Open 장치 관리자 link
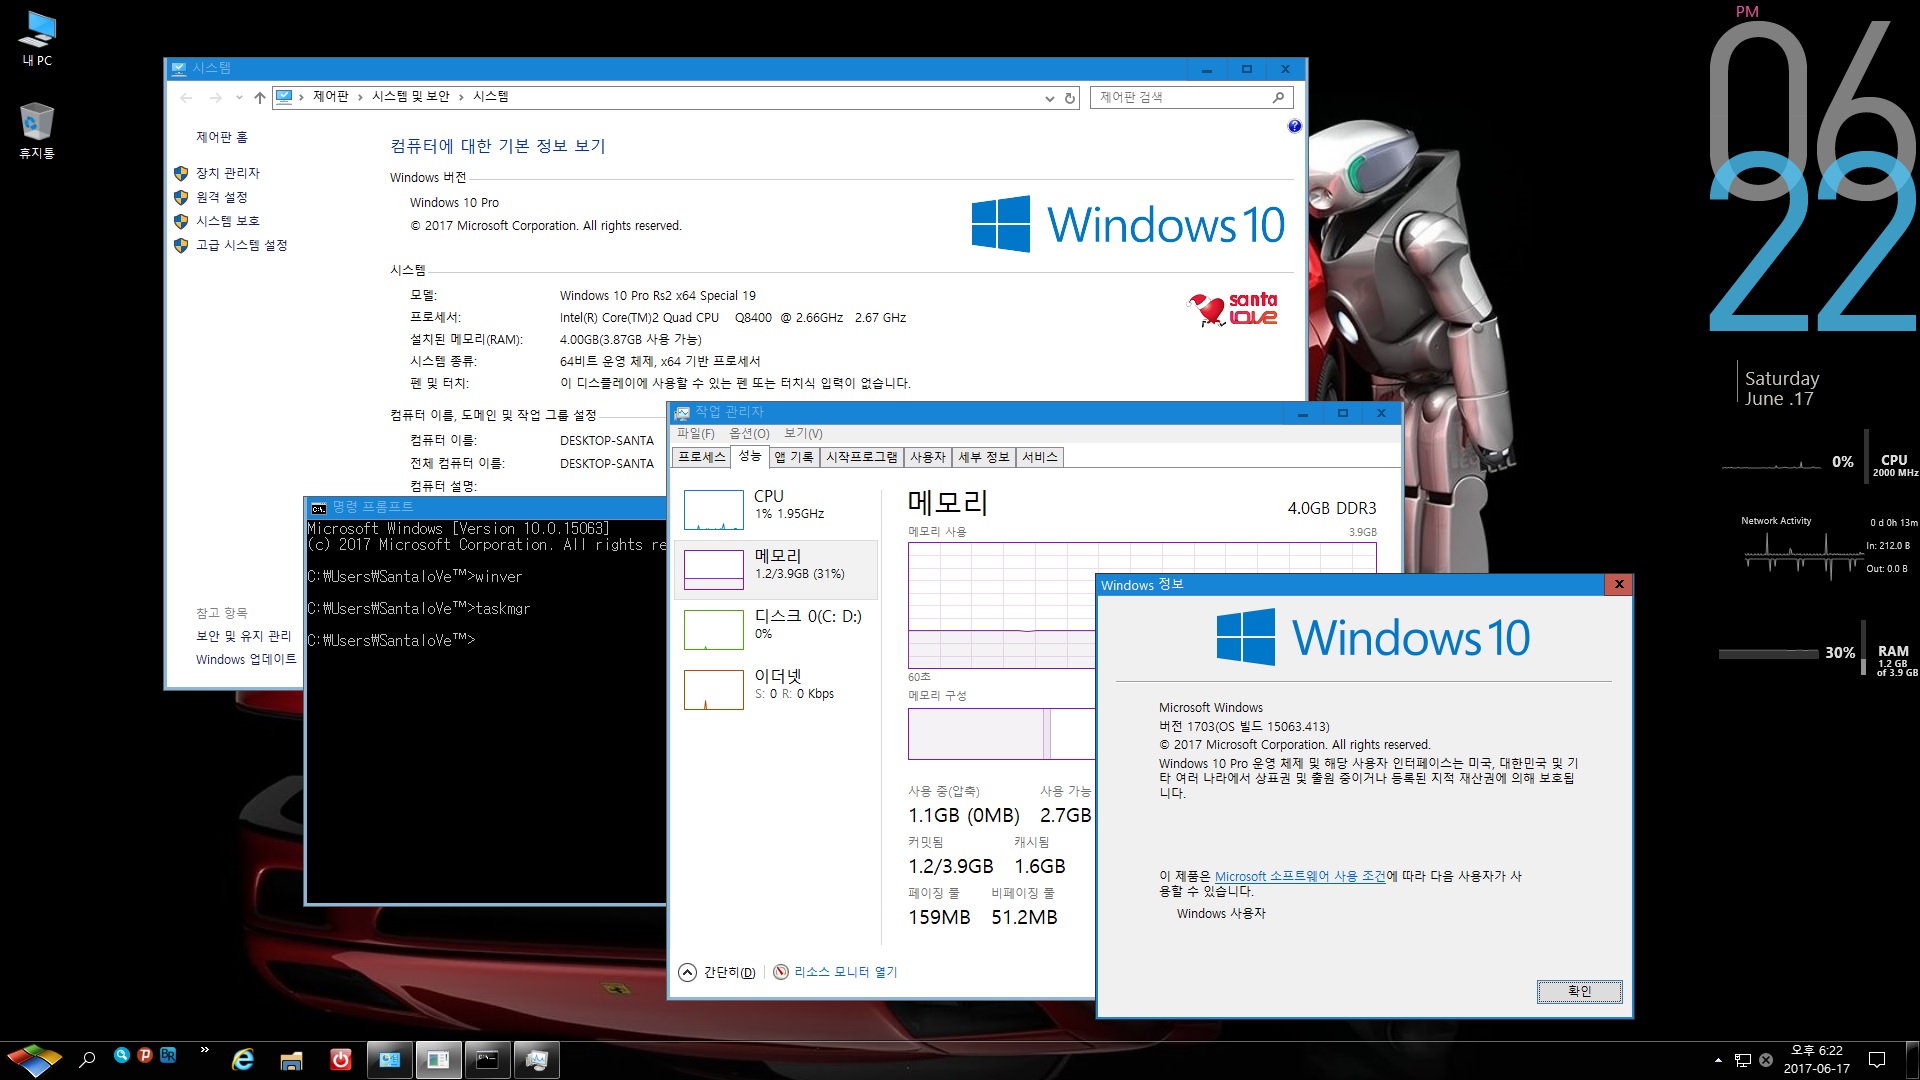The image size is (1920, 1080). (x=227, y=173)
